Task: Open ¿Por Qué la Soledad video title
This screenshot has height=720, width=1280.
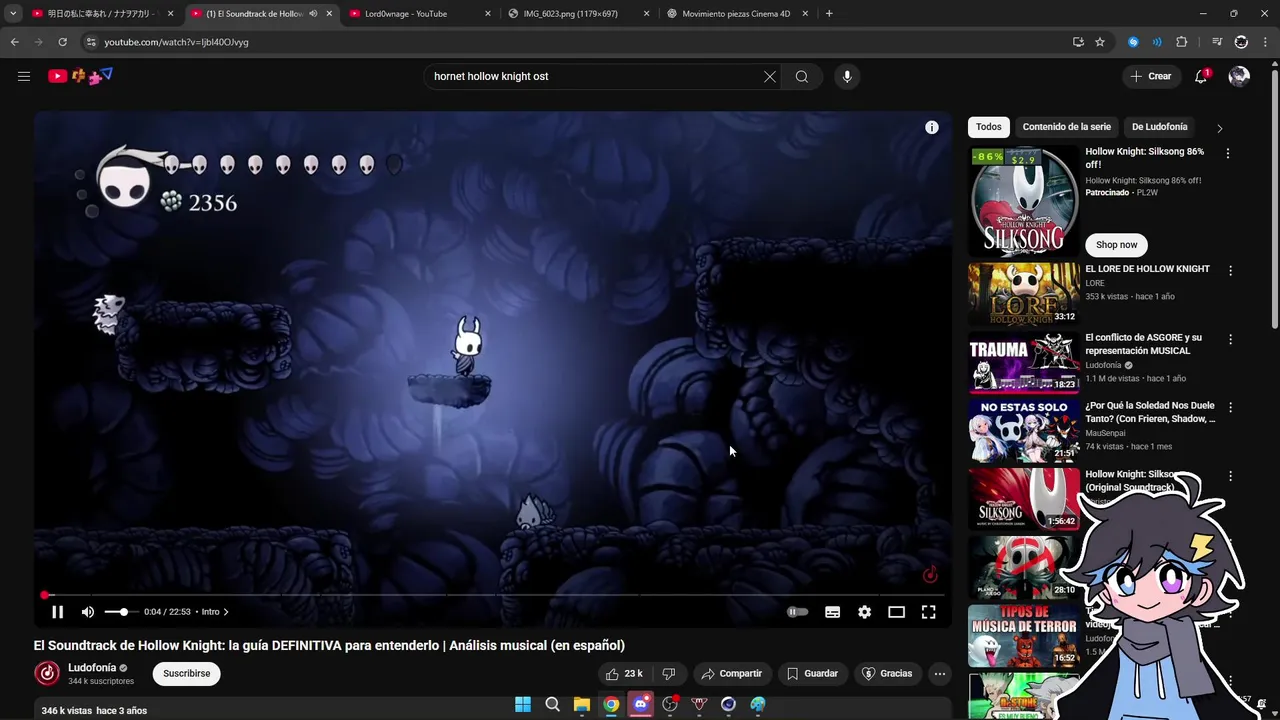Action: coord(1150,412)
